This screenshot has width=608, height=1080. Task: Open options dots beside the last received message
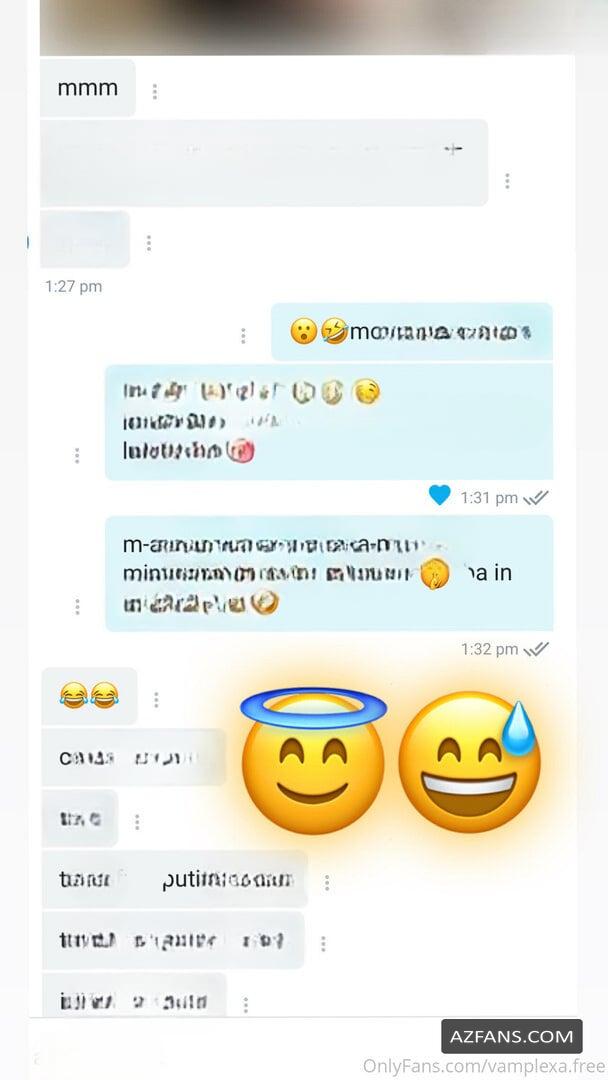point(245,1004)
